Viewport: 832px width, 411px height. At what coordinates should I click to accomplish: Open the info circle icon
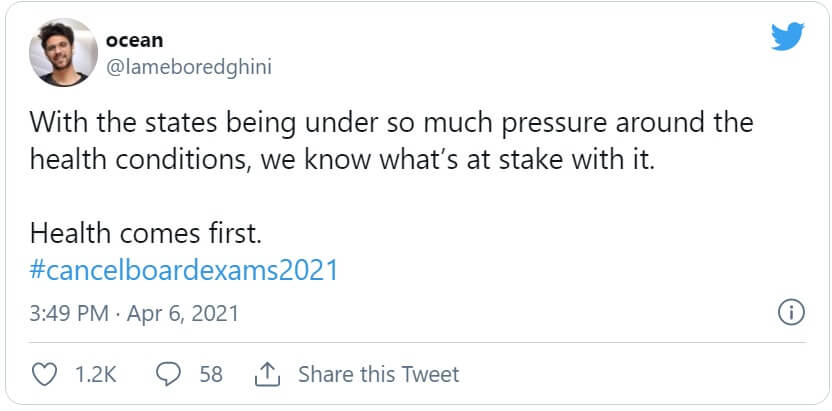790,312
